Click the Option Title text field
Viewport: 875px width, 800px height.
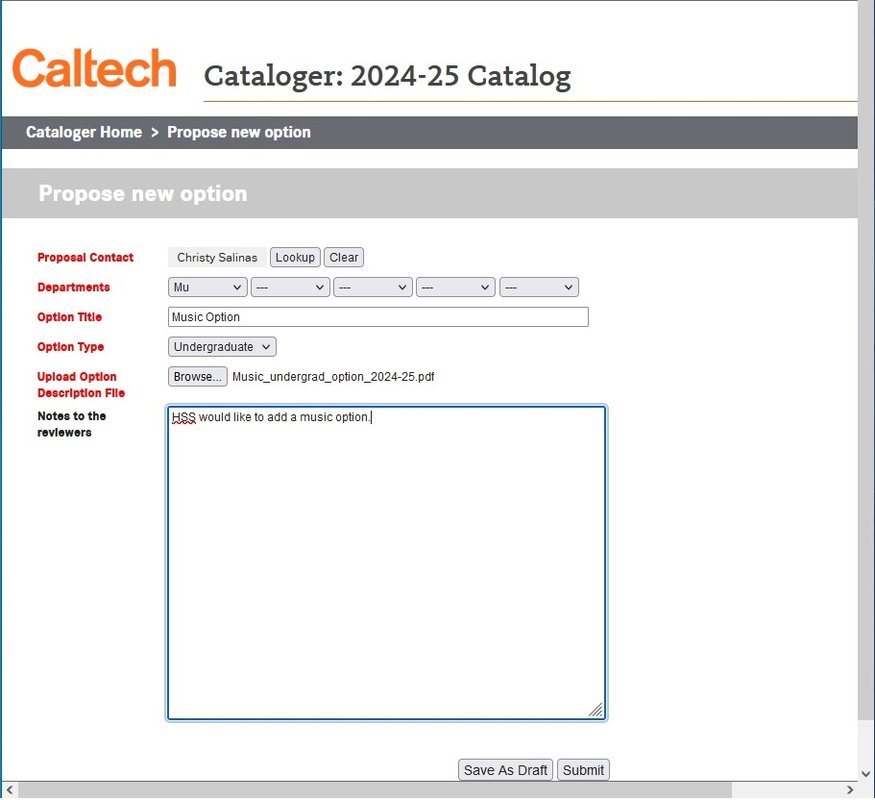(378, 317)
